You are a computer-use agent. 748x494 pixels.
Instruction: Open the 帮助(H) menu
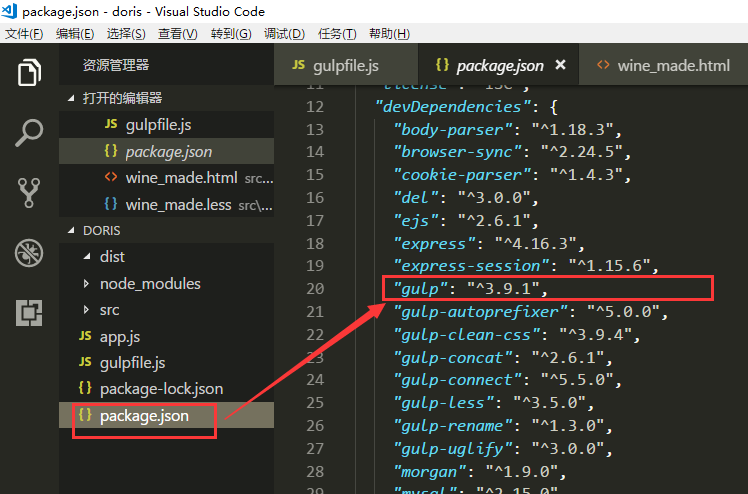click(389, 34)
